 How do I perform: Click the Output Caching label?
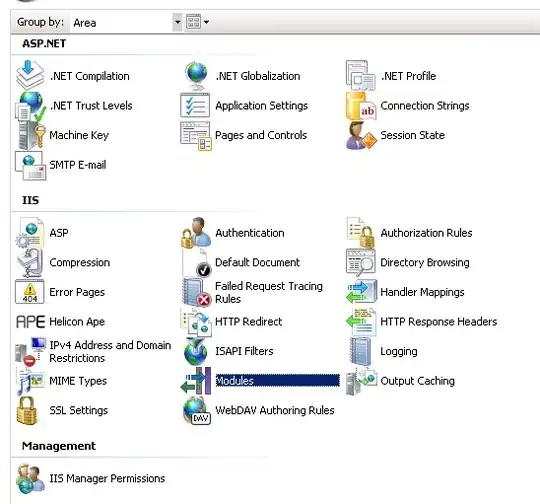pyautogui.click(x=417, y=381)
